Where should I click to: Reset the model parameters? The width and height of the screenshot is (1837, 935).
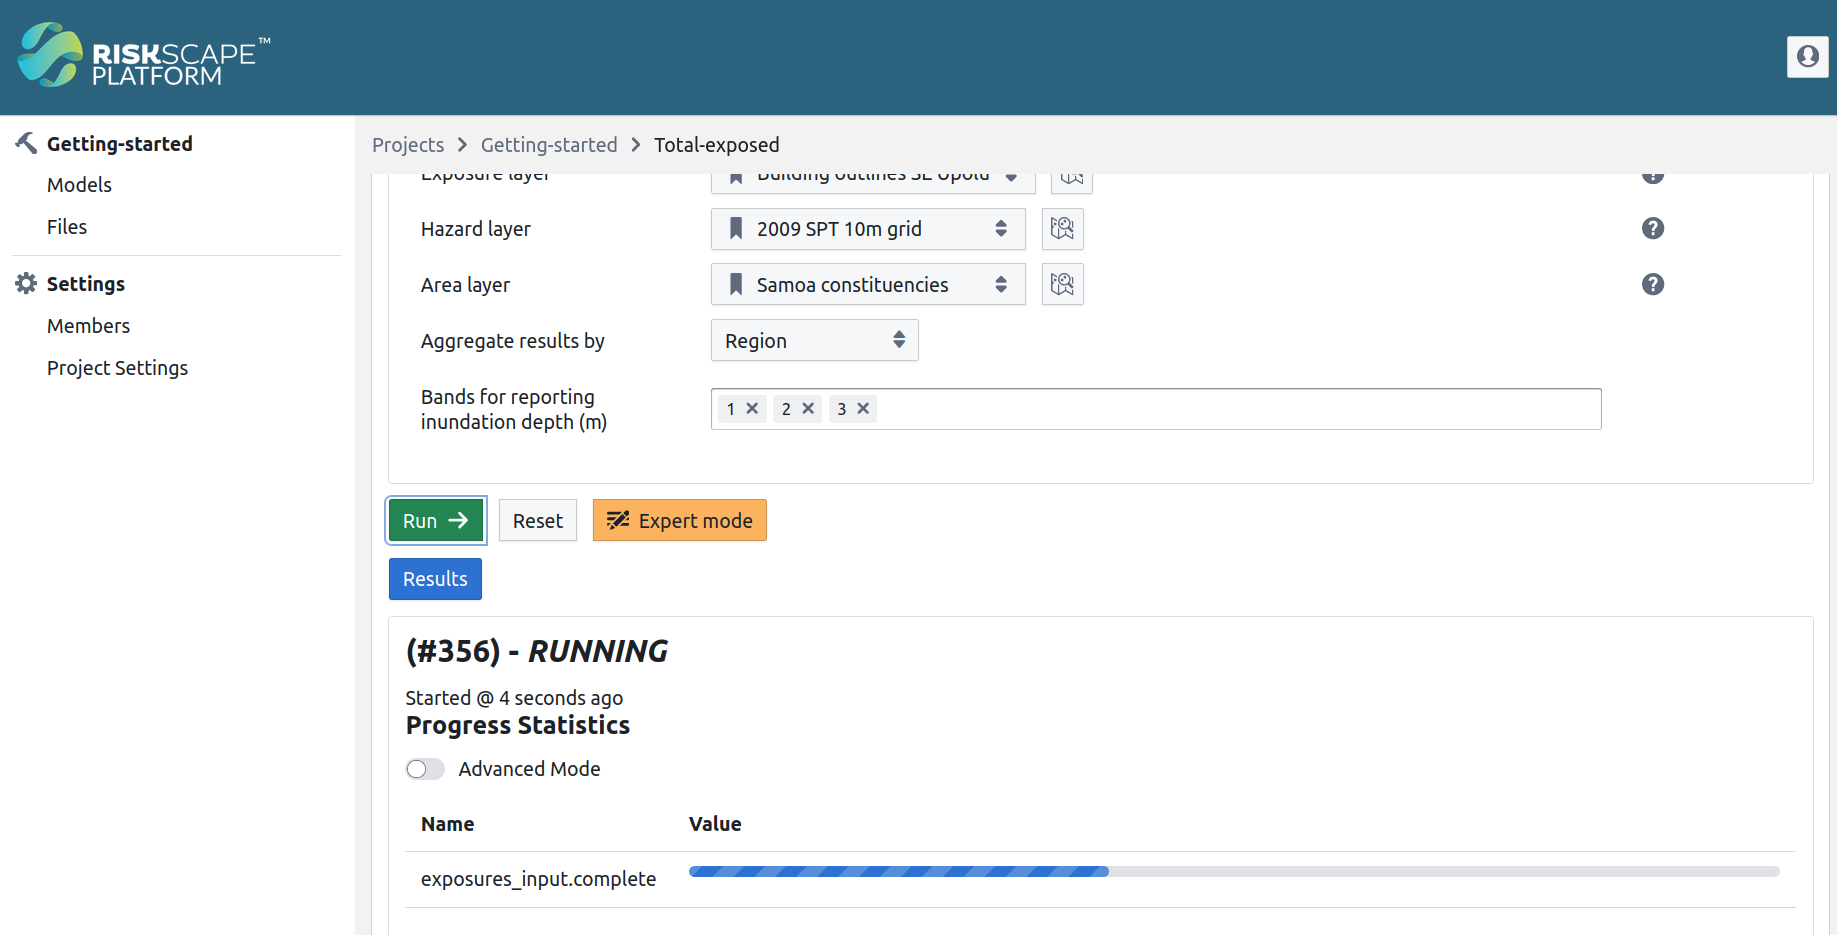538,520
